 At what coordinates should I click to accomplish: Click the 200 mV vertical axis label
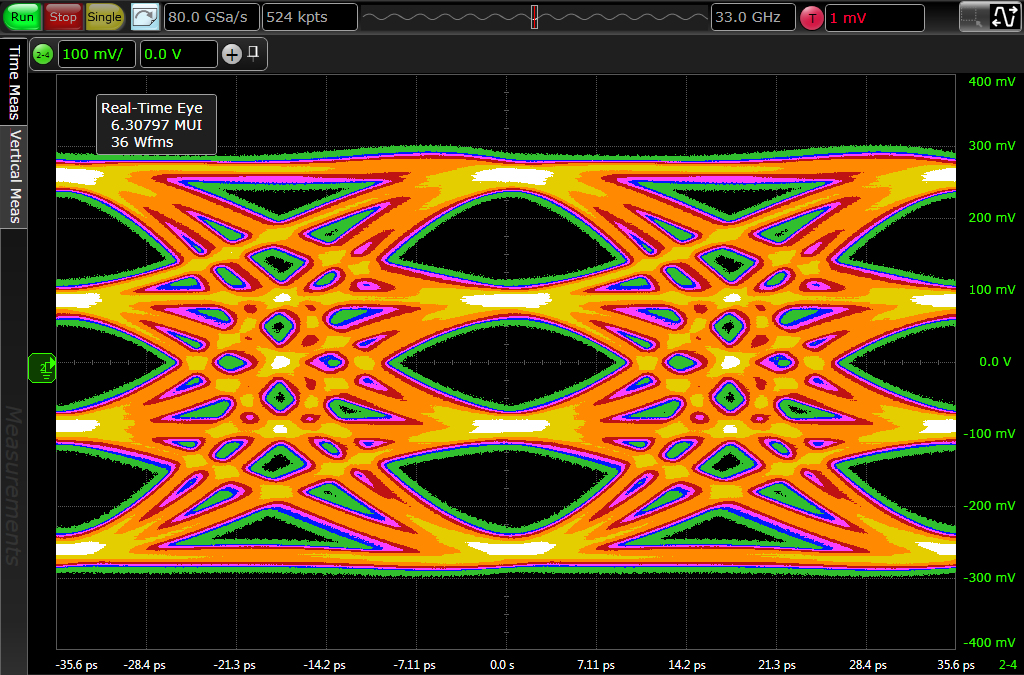click(x=991, y=217)
